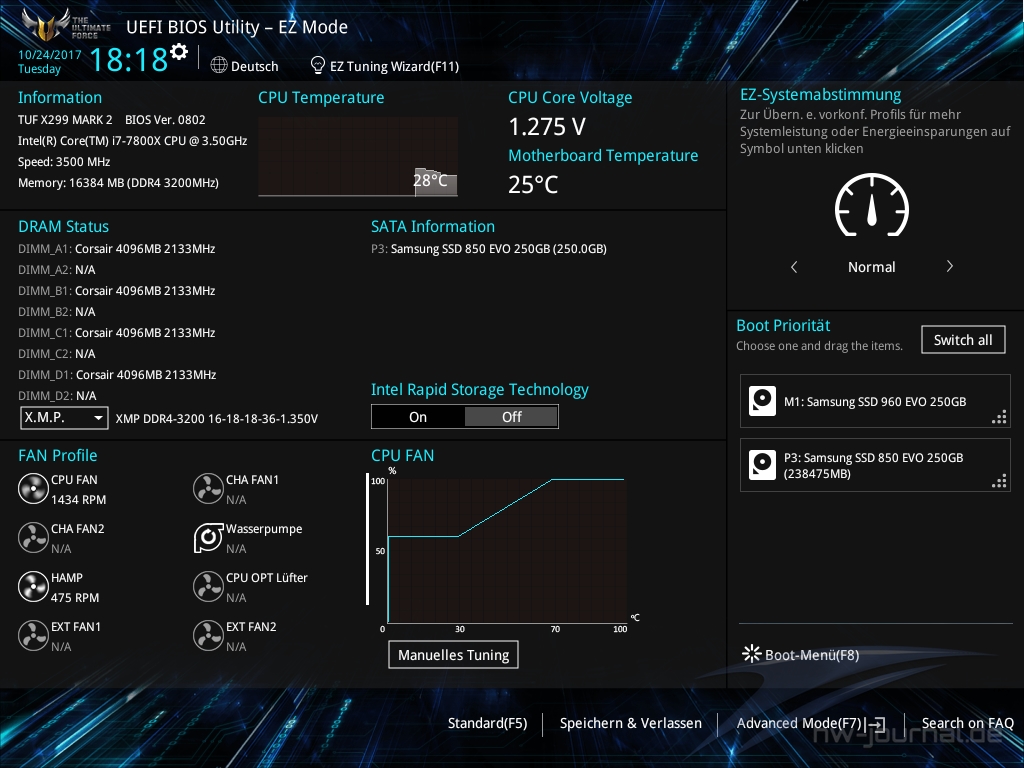Click the M1 Samsung 960 EVO disk icon

762,401
